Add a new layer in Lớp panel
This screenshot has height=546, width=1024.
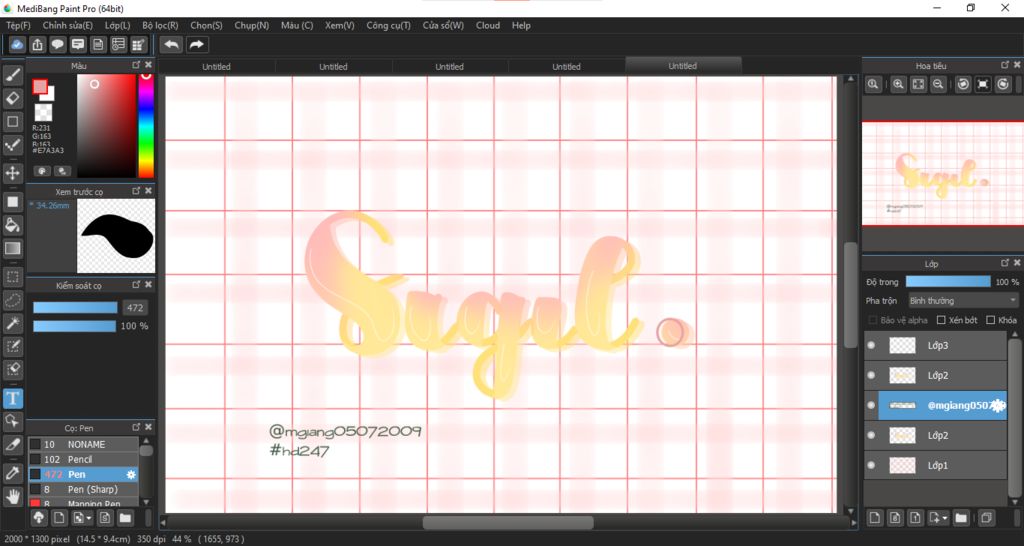[x=875, y=518]
